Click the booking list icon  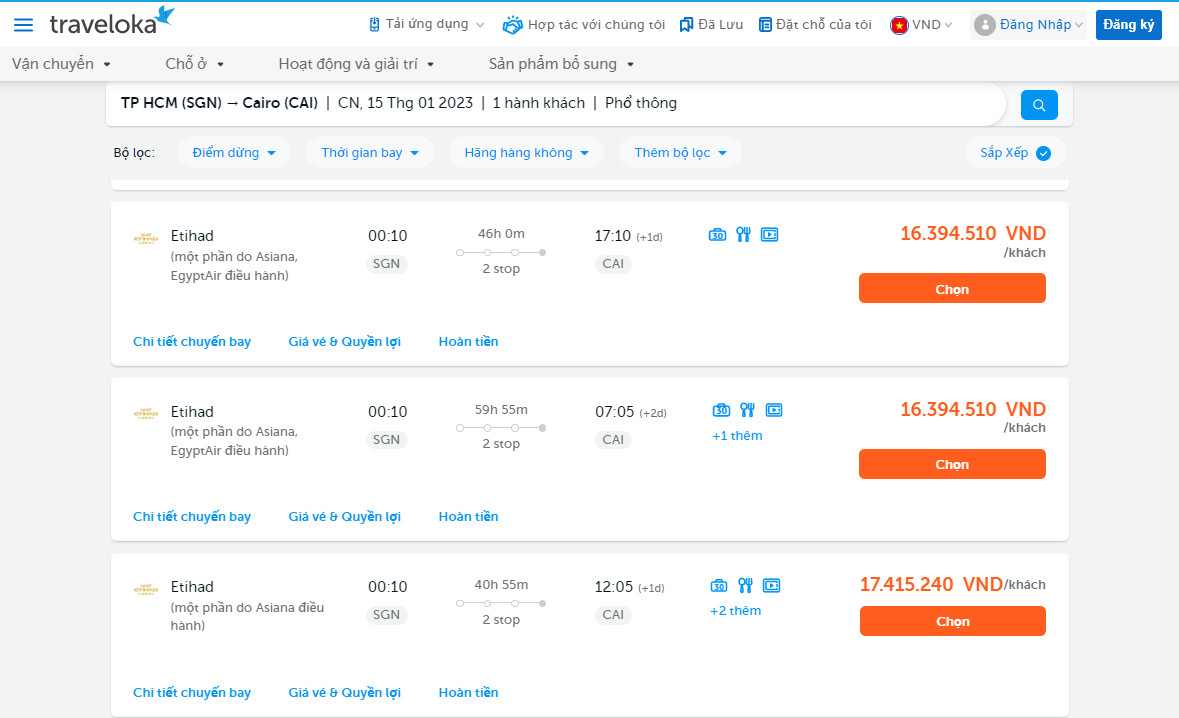tap(765, 25)
